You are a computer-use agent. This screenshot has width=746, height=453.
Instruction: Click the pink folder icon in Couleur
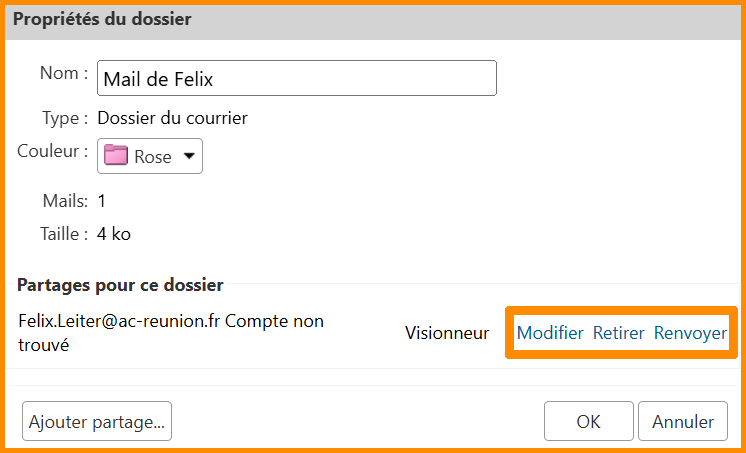pos(116,156)
